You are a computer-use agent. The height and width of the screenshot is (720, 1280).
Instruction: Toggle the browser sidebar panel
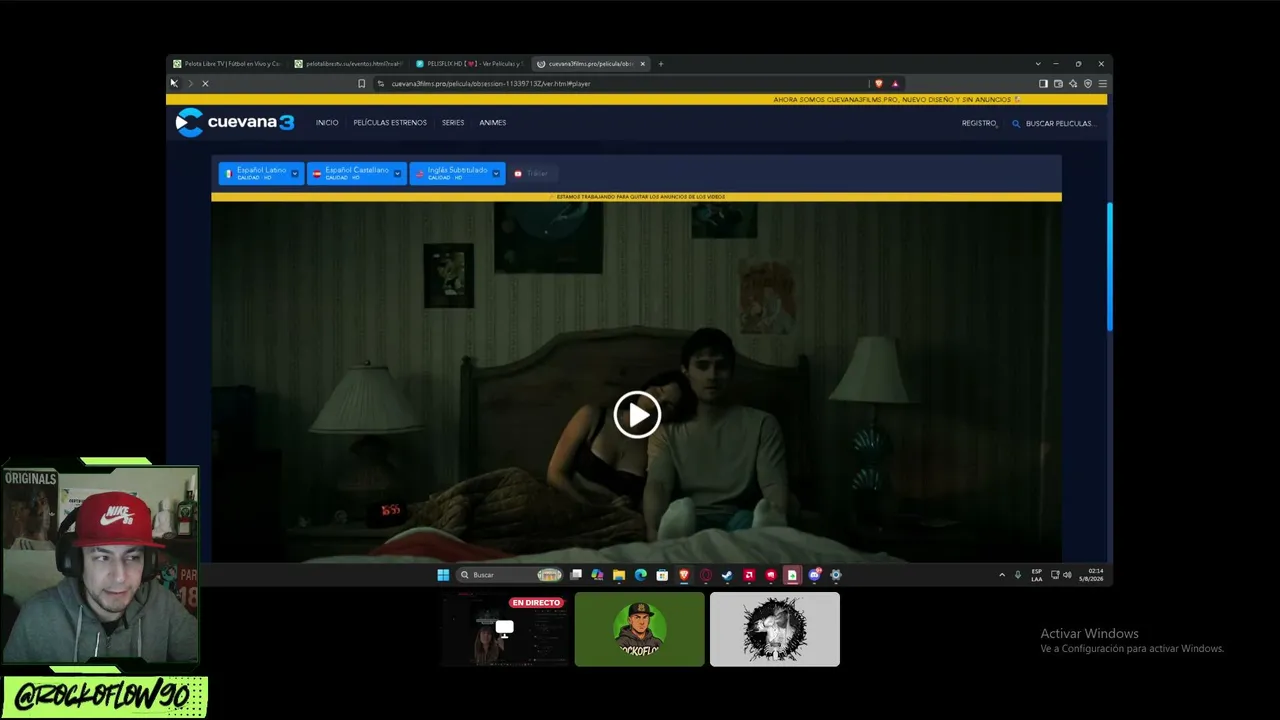point(1043,84)
